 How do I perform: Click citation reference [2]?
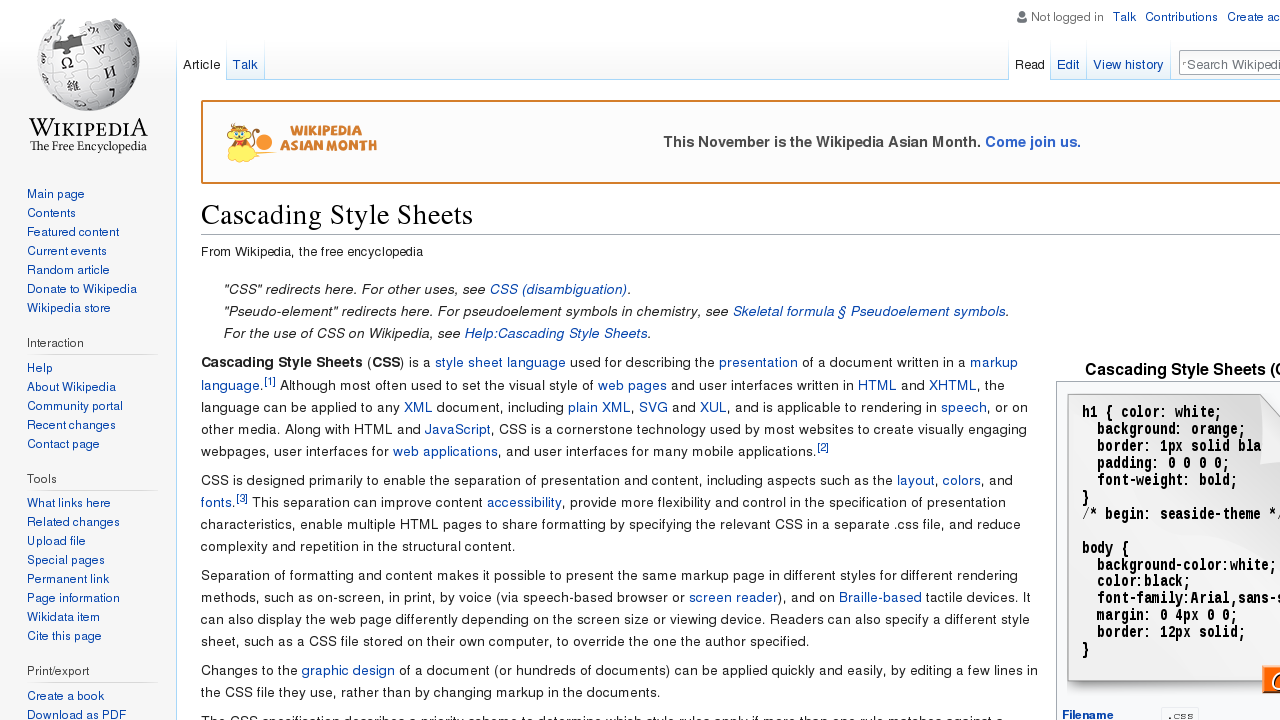tap(823, 447)
